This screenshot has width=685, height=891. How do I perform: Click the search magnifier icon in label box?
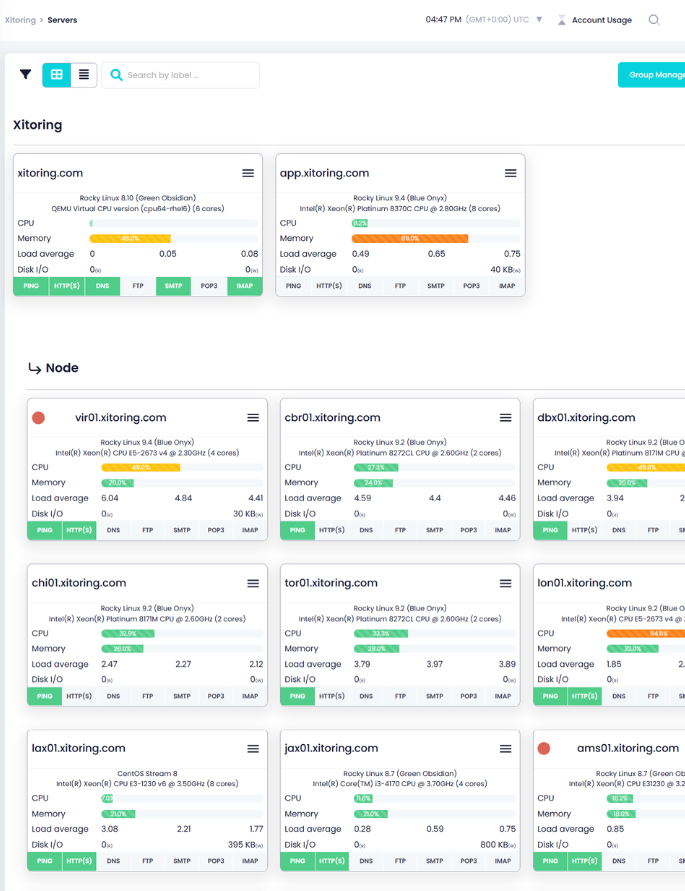pos(116,75)
